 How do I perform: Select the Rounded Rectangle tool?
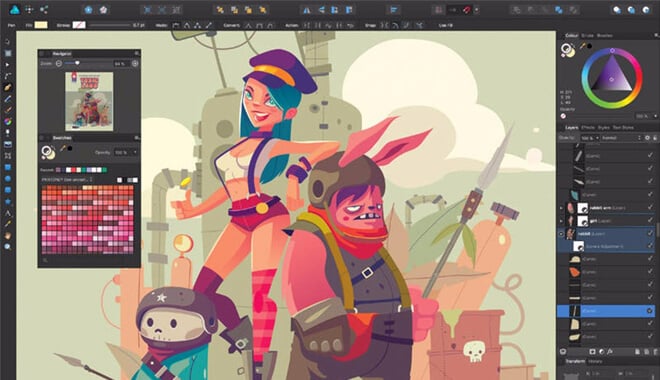click(8, 190)
